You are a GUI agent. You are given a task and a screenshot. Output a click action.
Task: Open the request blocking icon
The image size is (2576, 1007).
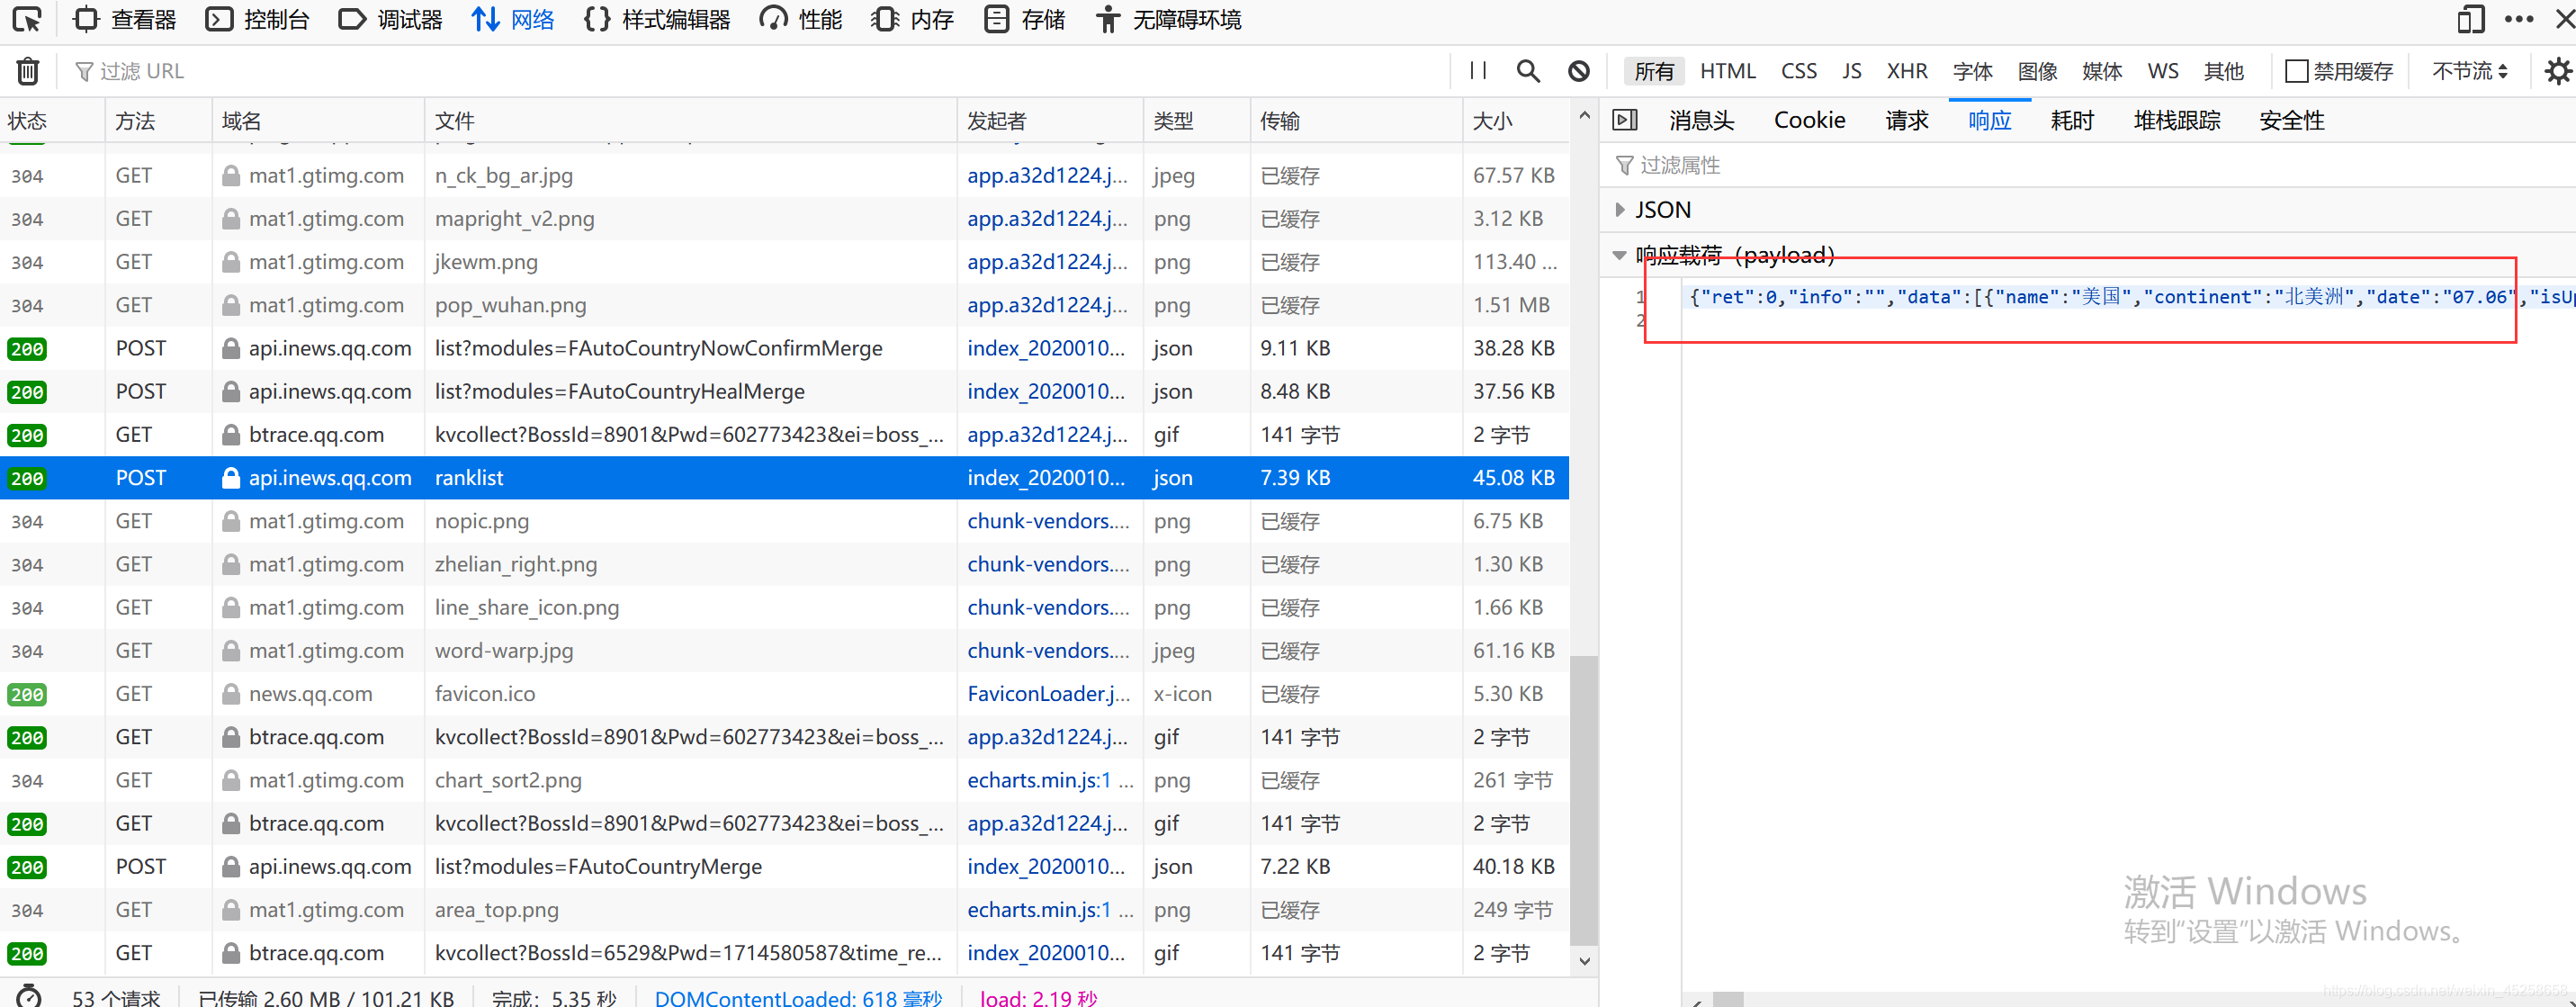coord(1578,71)
